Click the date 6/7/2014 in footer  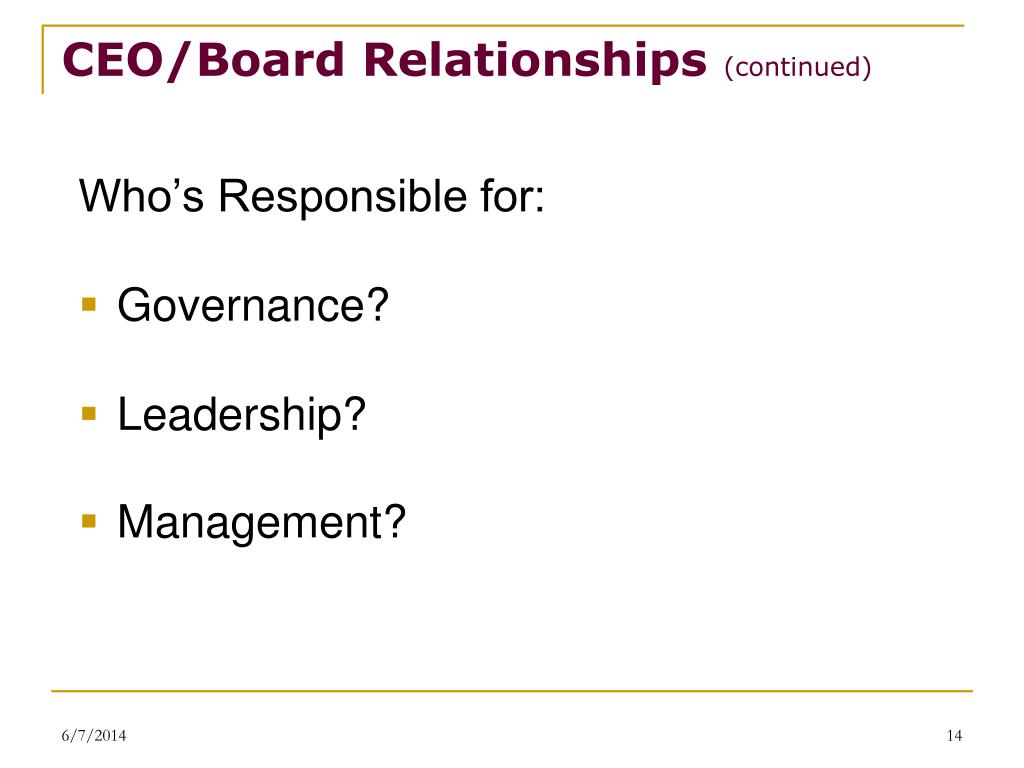point(94,735)
